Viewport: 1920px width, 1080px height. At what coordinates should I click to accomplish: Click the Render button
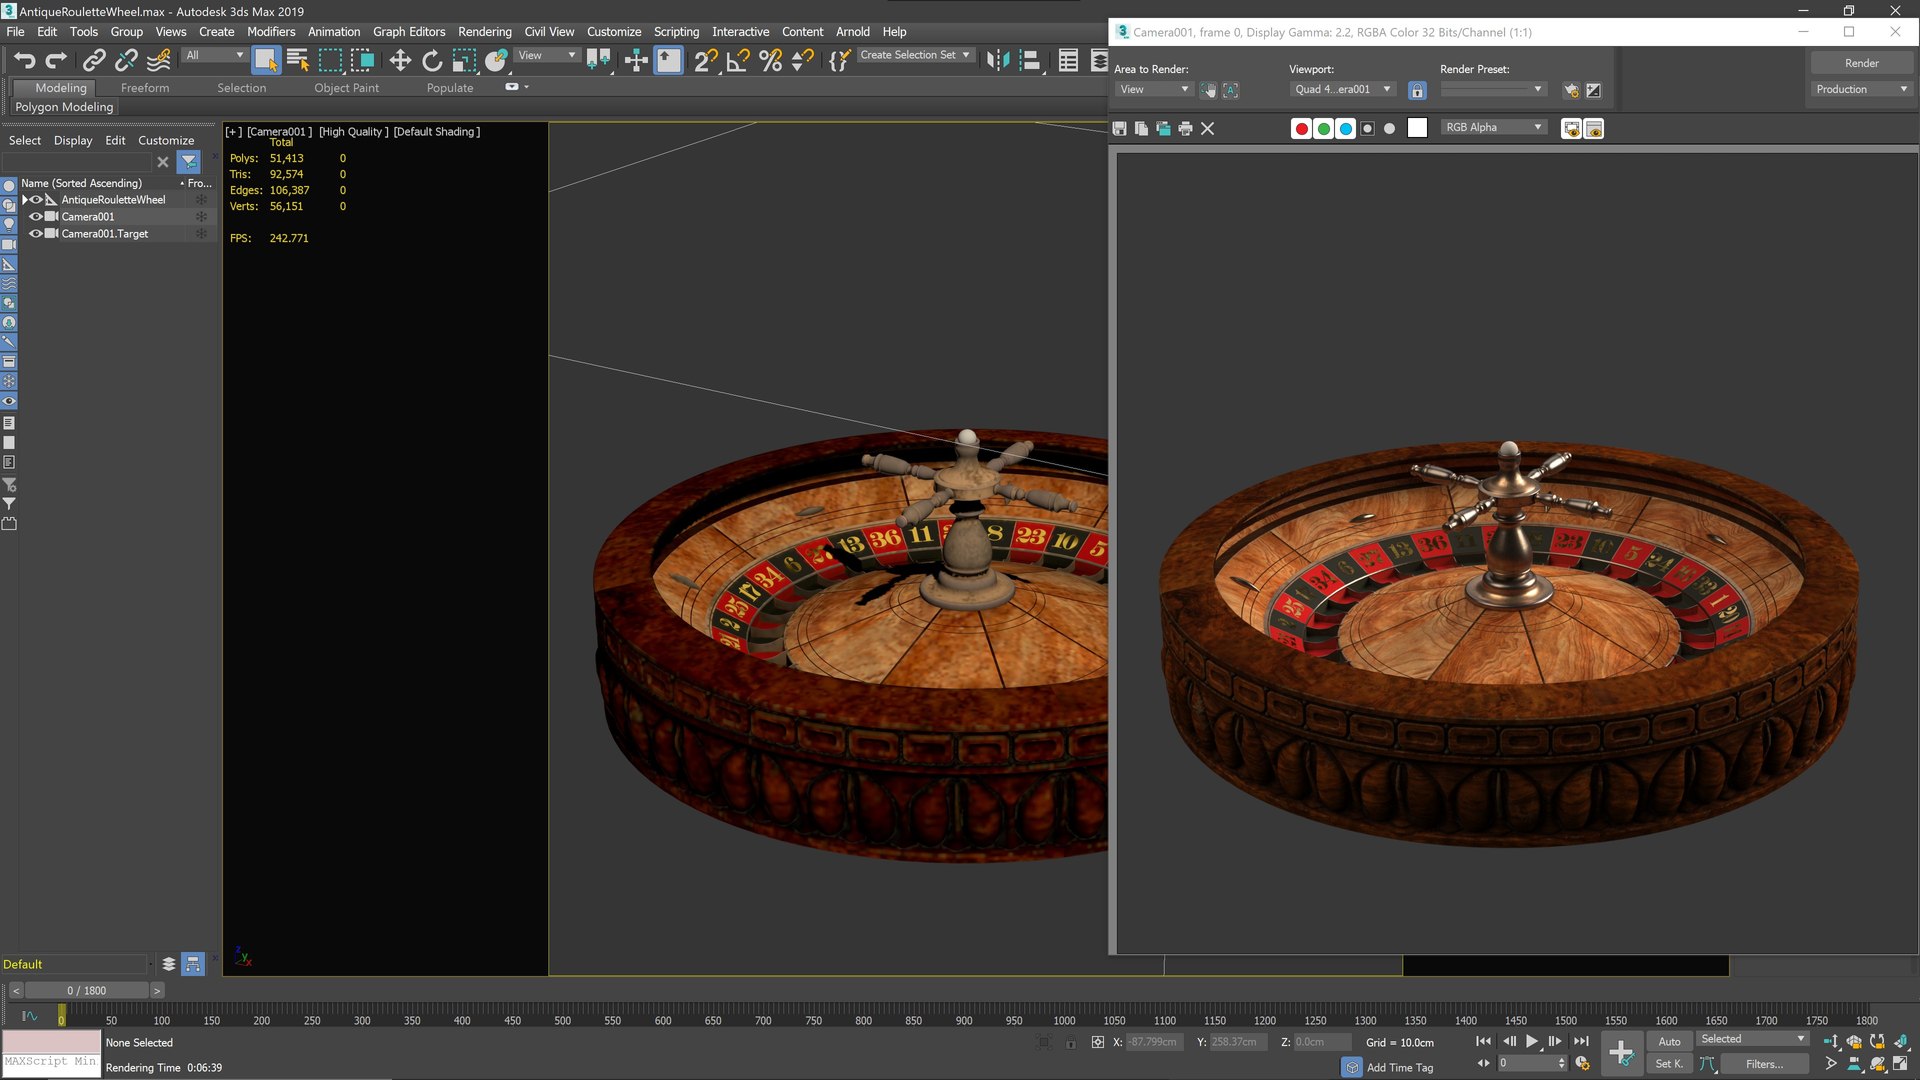click(1861, 63)
